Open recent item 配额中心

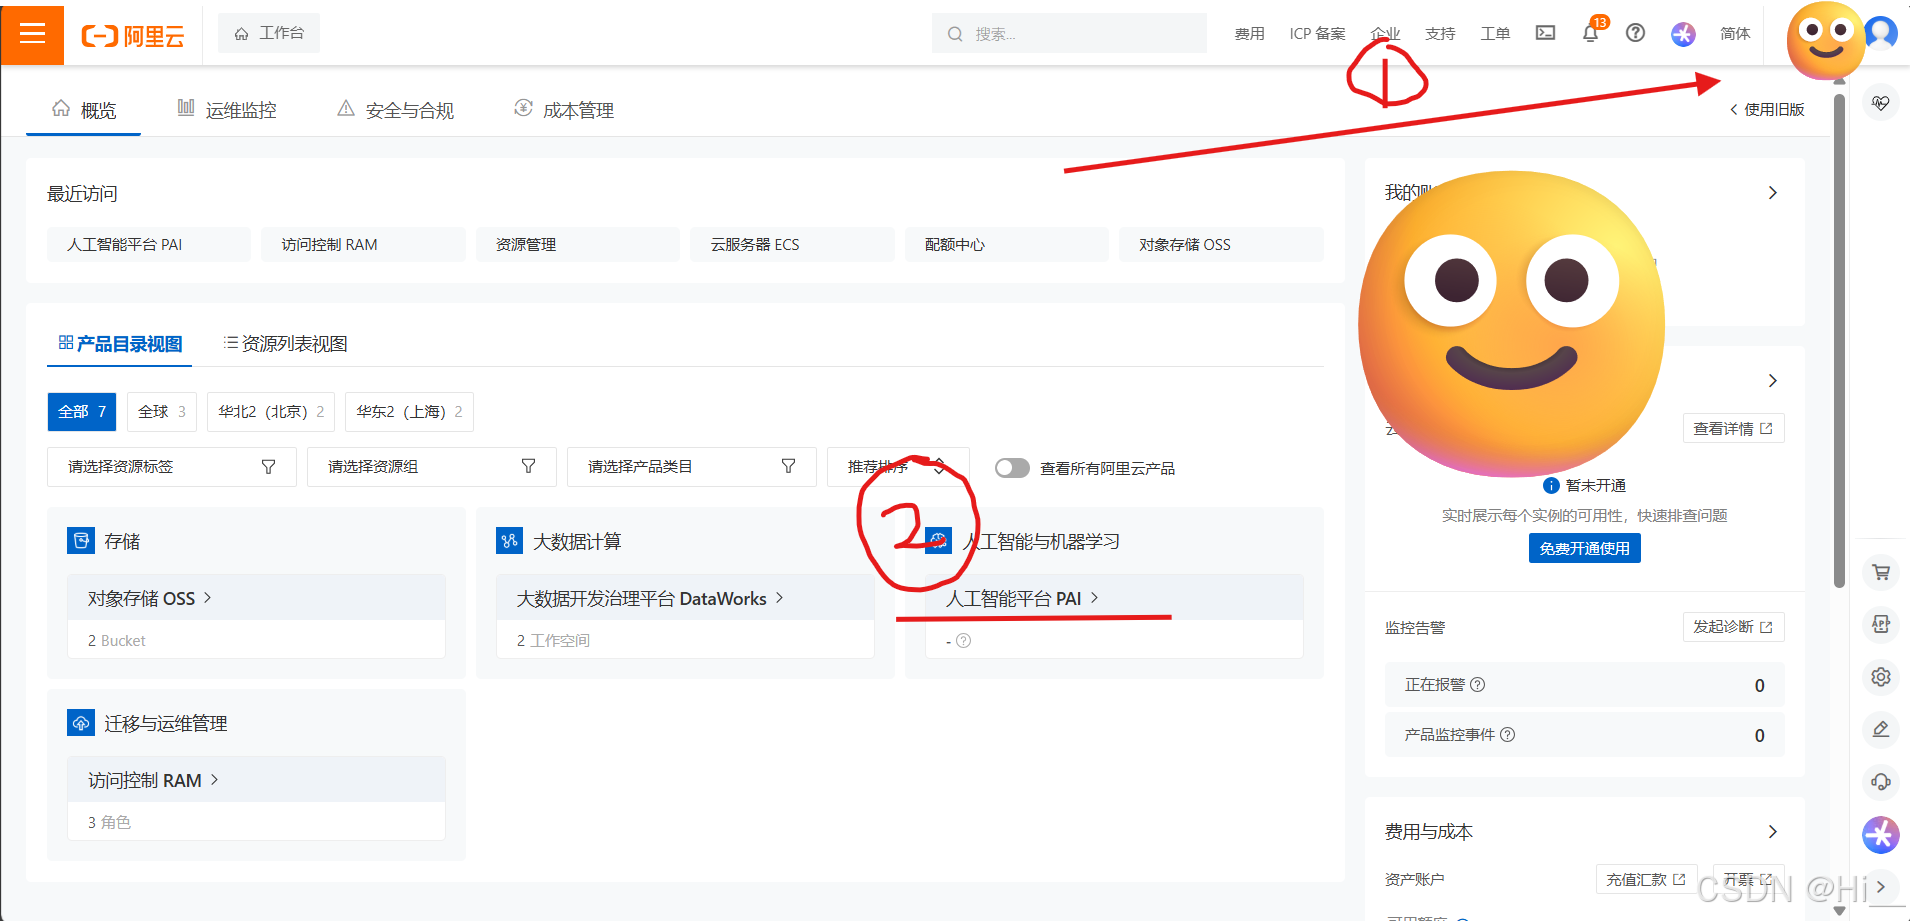point(1007,245)
